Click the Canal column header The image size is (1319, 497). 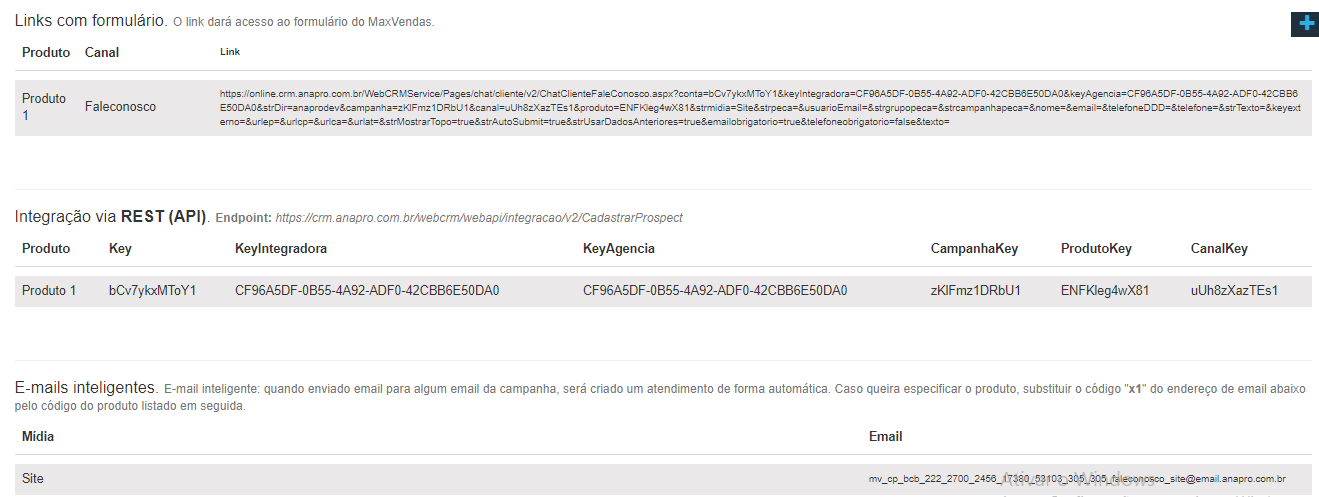coord(102,52)
